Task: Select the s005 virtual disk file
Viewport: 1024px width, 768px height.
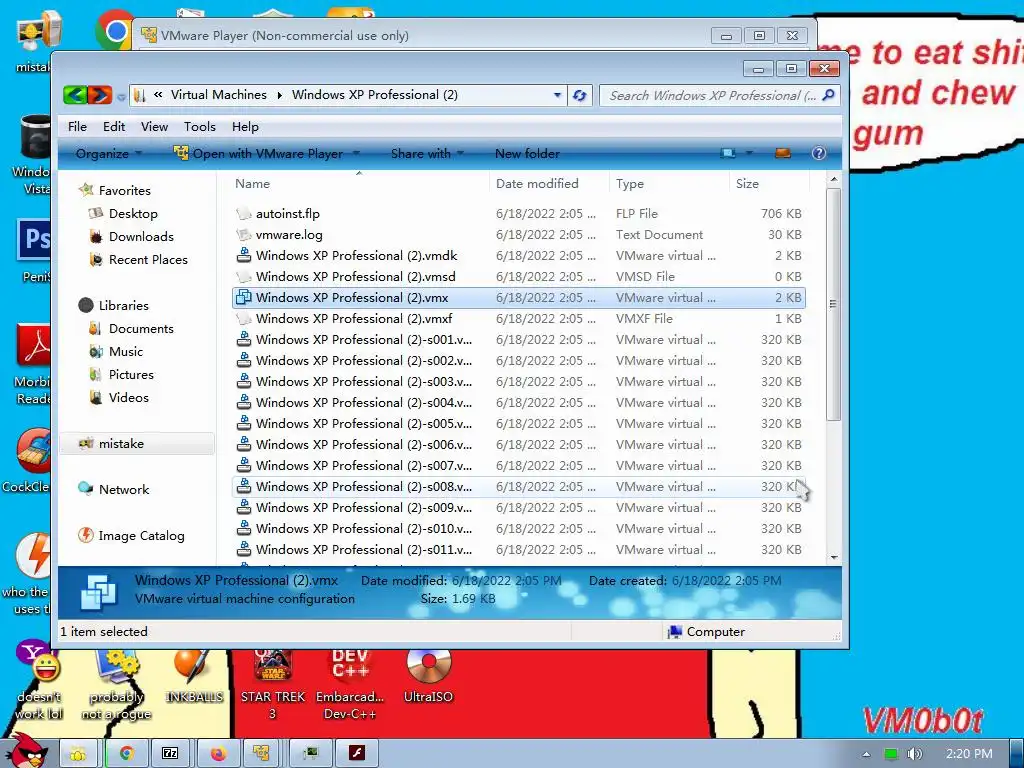Action: click(x=519, y=423)
